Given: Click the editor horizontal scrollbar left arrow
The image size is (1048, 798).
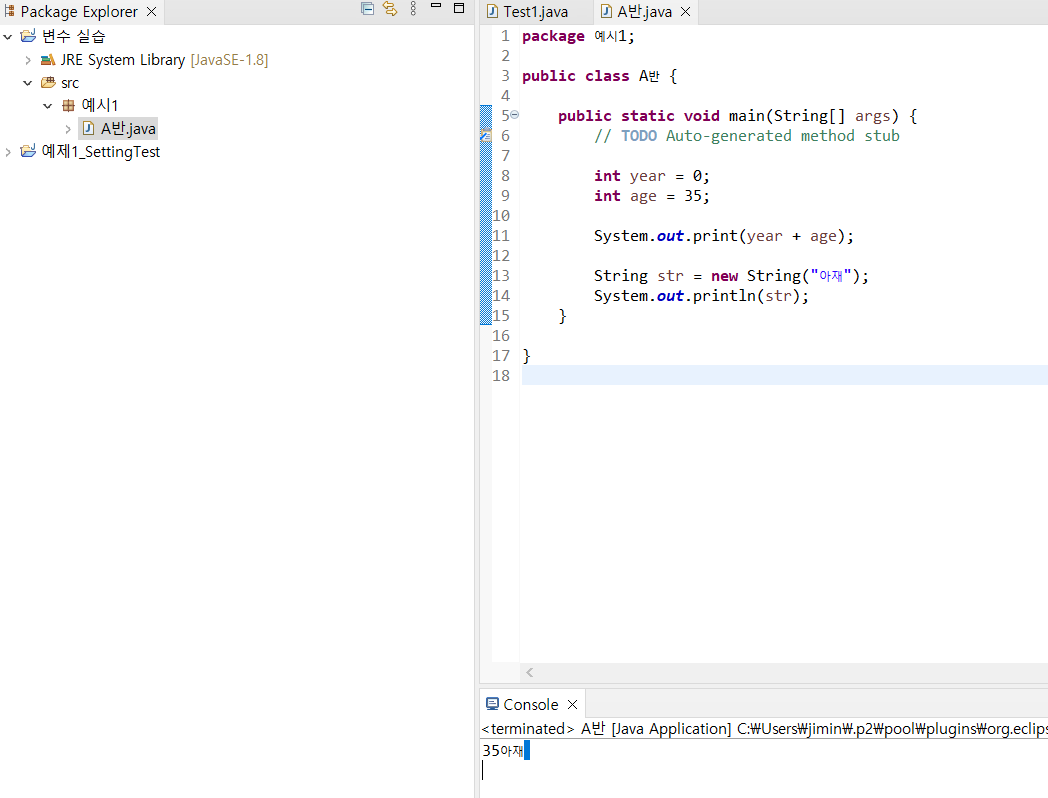Looking at the screenshot, I should [529, 672].
